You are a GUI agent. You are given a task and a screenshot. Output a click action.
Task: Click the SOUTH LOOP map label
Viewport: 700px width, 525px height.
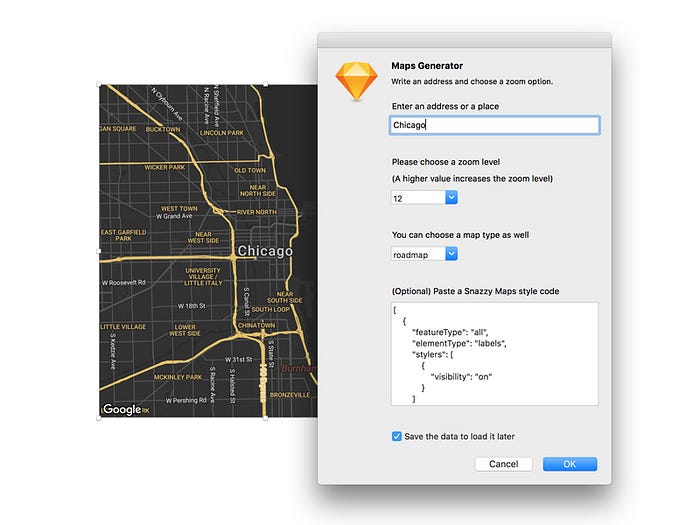(x=270, y=309)
